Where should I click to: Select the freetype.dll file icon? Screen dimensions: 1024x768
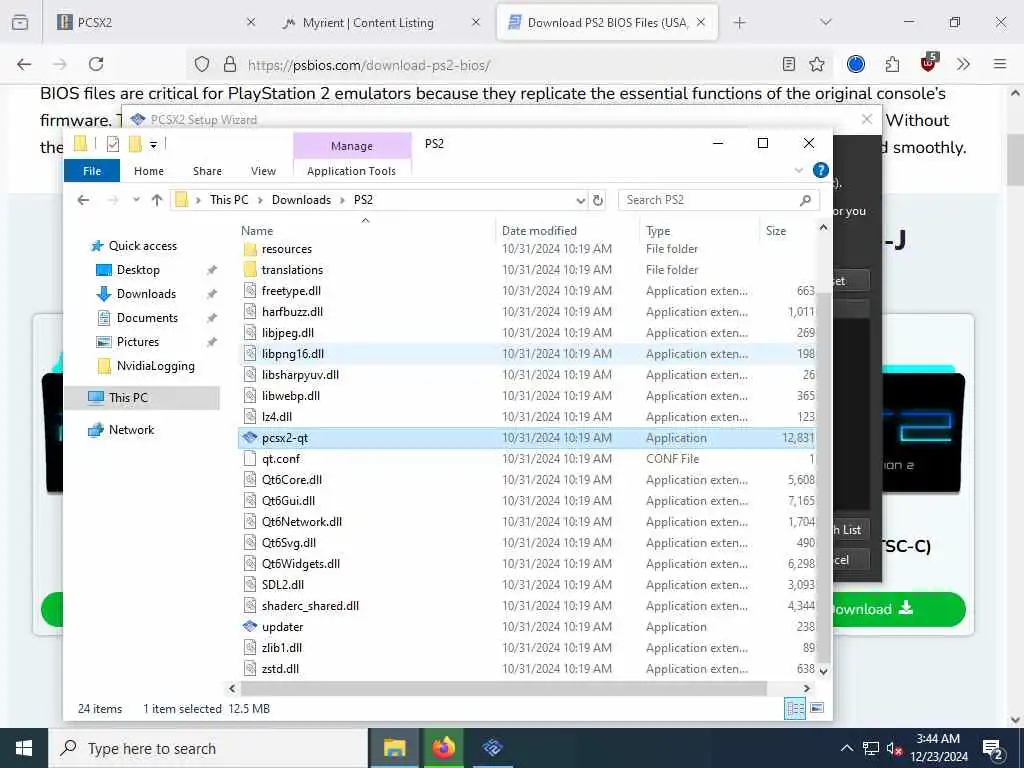[249, 291]
